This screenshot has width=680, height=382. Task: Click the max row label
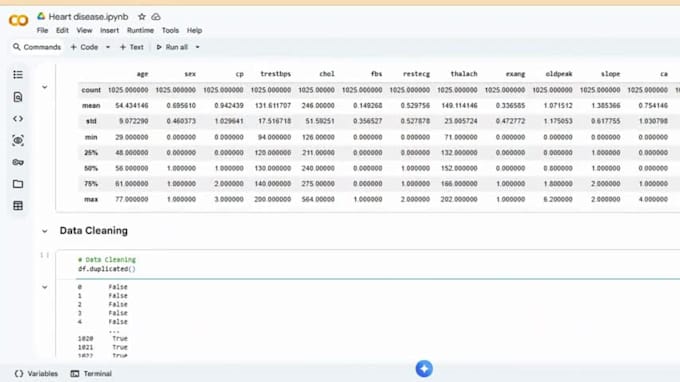pyautogui.click(x=91, y=199)
